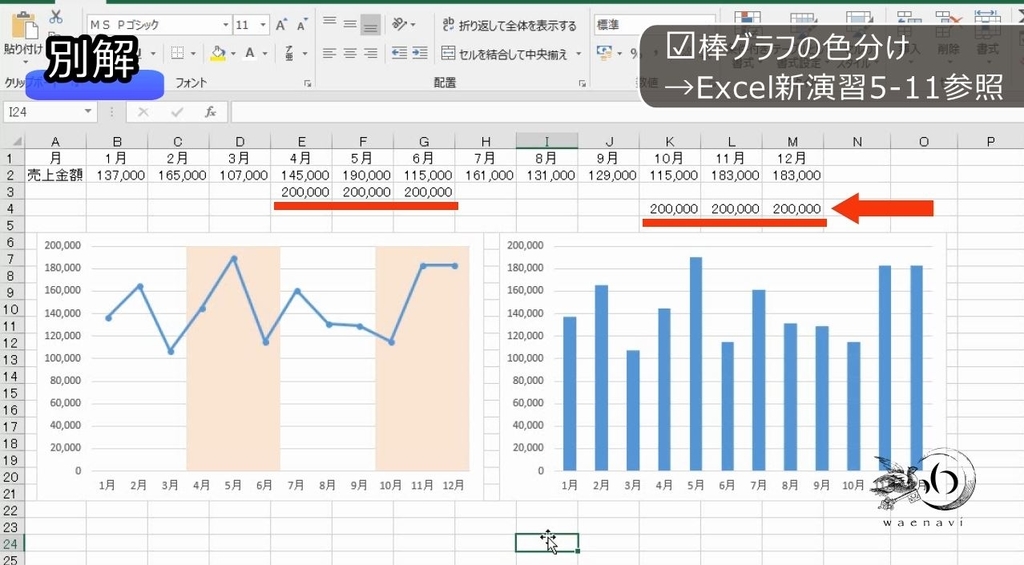Click cell D1 with 3月

(x=240, y=159)
